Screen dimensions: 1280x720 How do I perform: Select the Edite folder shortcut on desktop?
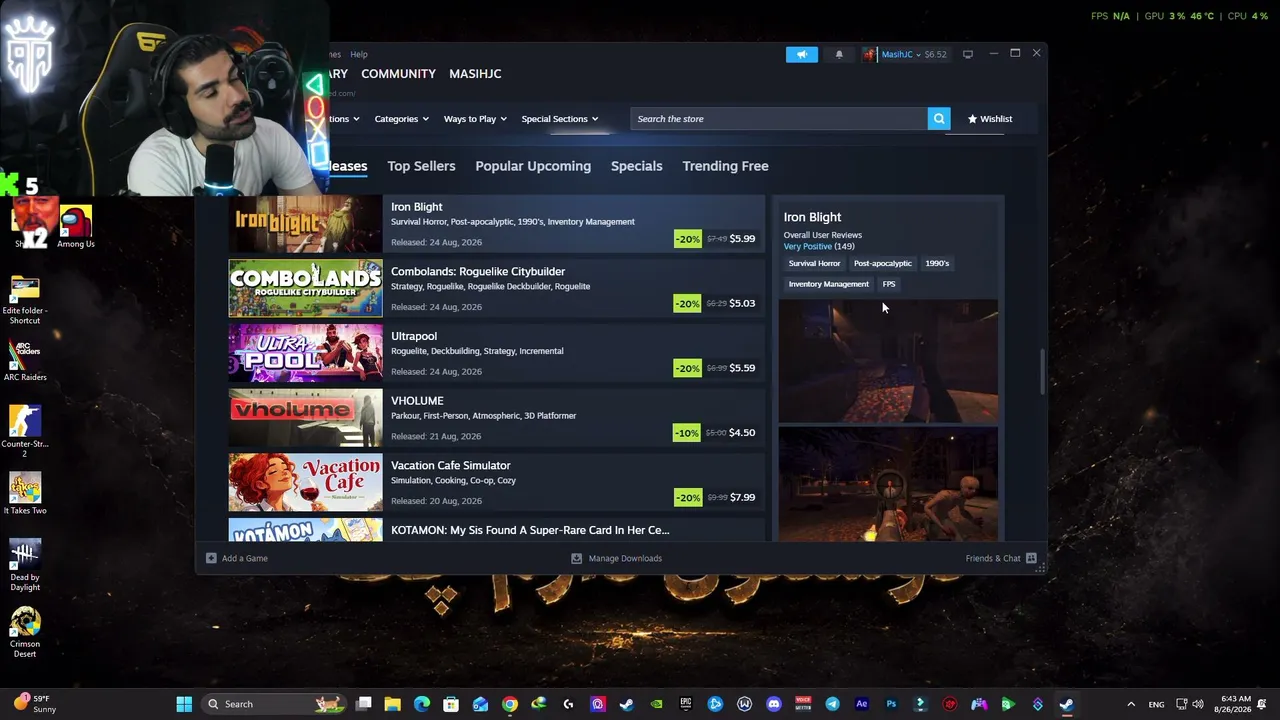[25, 301]
